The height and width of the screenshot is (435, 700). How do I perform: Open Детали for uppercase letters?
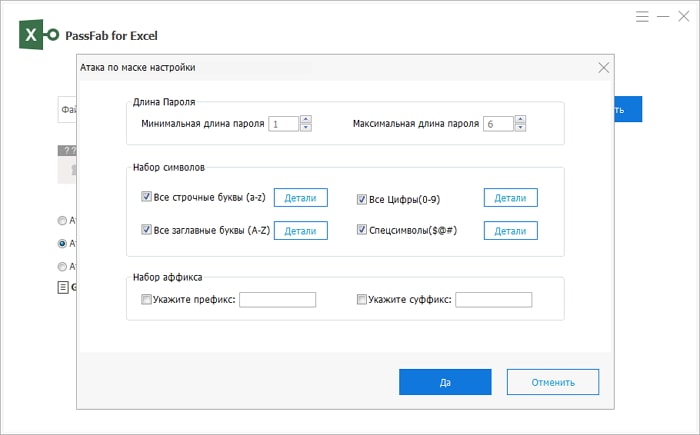(x=300, y=230)
